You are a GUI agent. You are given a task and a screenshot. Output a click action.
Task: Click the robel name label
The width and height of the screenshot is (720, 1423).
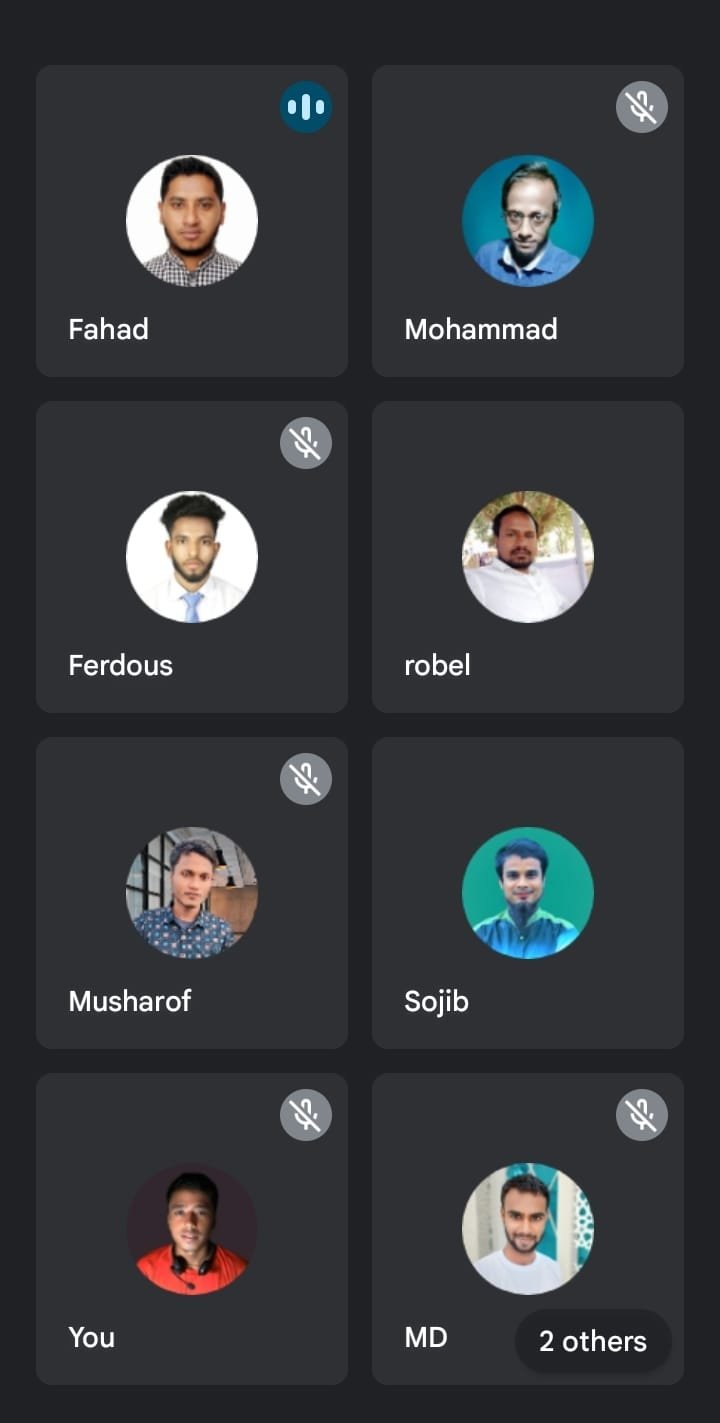tap(437, 665)
